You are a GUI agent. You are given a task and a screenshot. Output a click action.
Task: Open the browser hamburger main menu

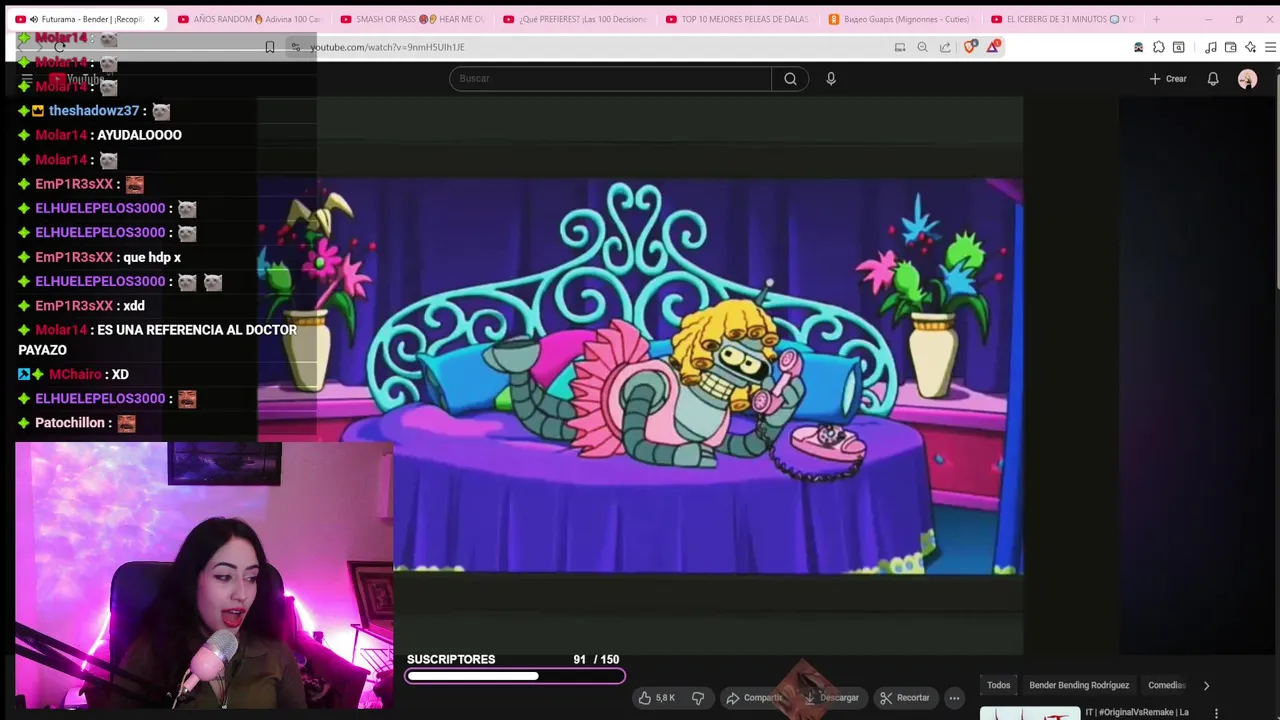point(1270,47)
